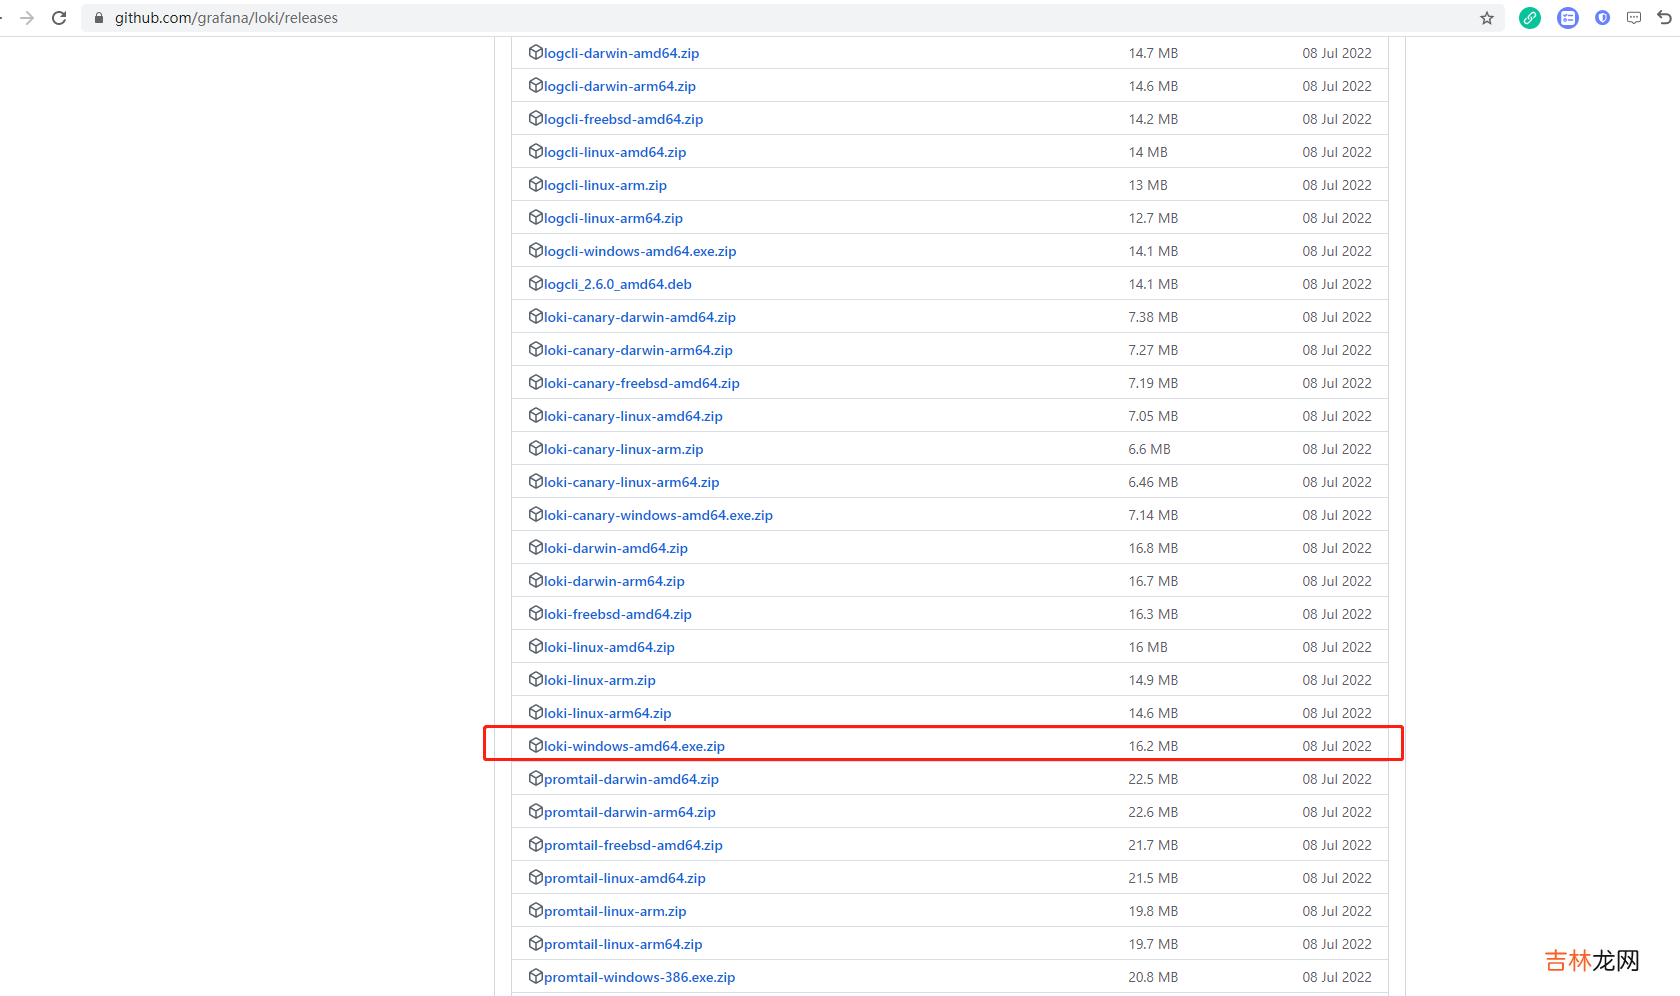Click package icon beside promtail-linux-amd64.zip
This screenshot has width=1680, height=996.
[536, 878]
